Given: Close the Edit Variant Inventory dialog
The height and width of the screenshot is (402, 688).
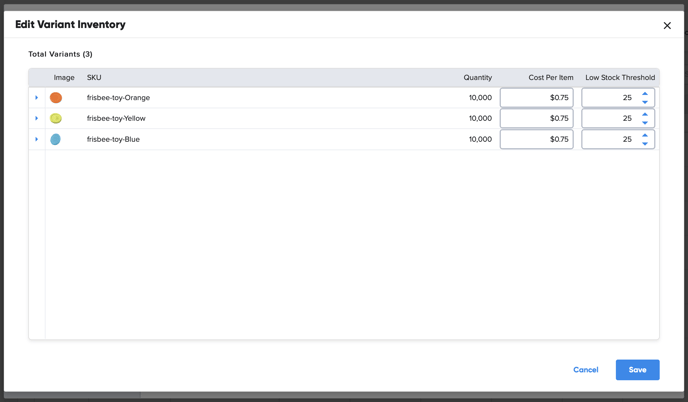Looking at the screenshot, I should pos(667,25).
